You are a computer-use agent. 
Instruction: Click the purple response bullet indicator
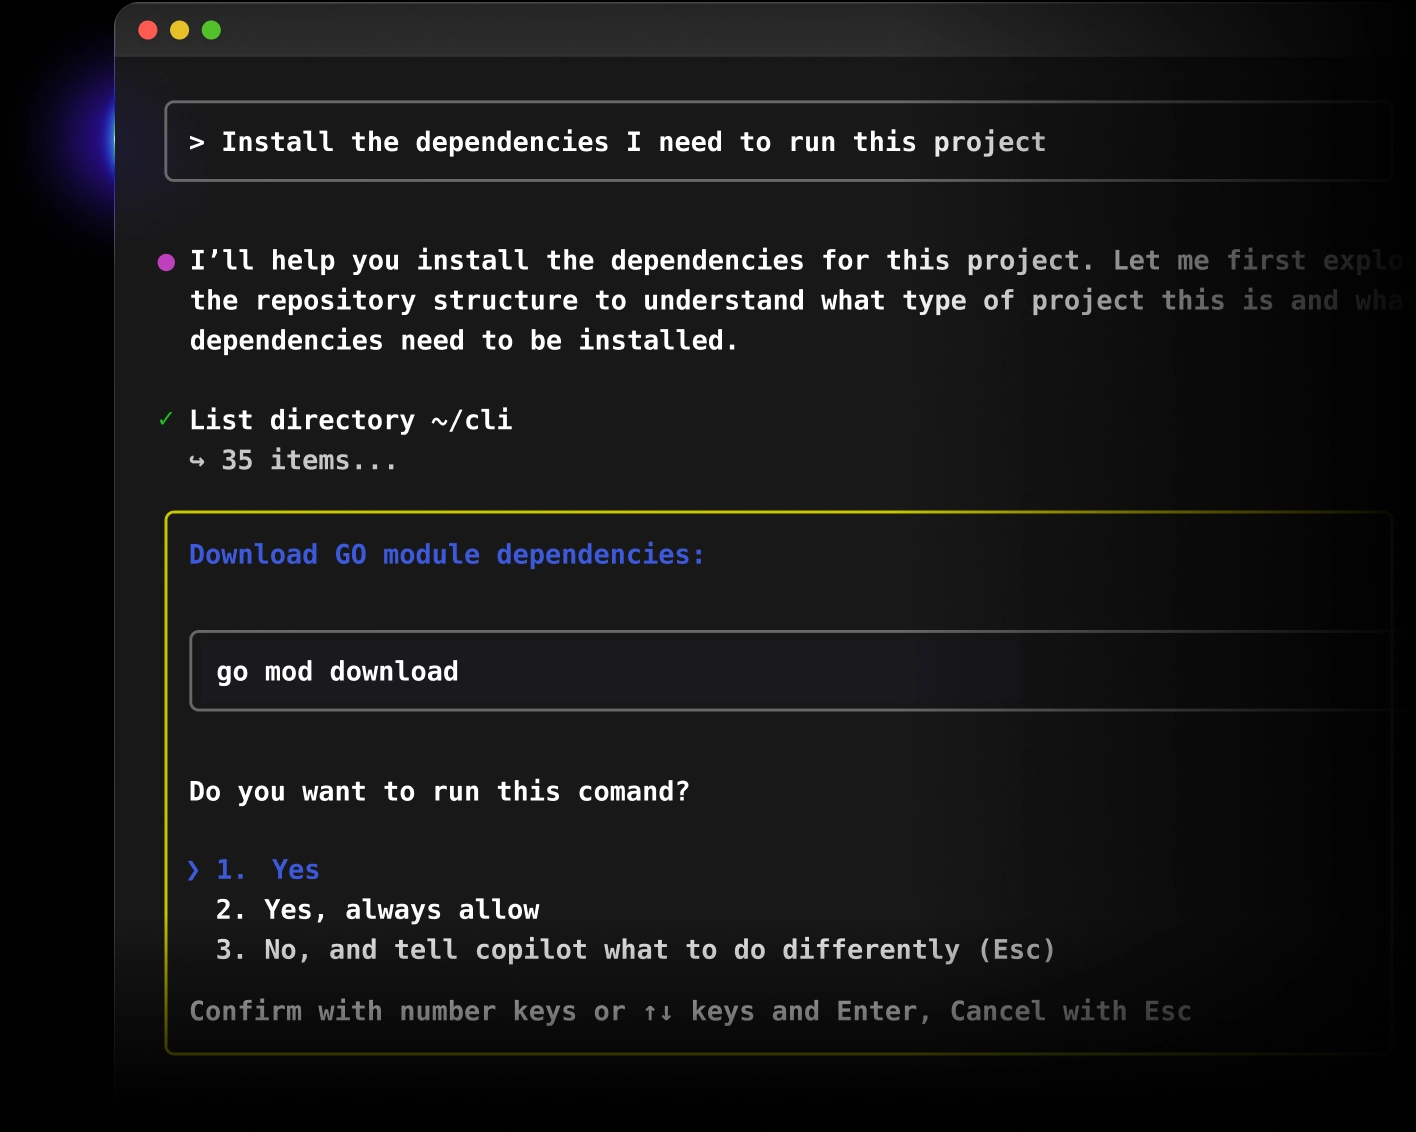166,261
